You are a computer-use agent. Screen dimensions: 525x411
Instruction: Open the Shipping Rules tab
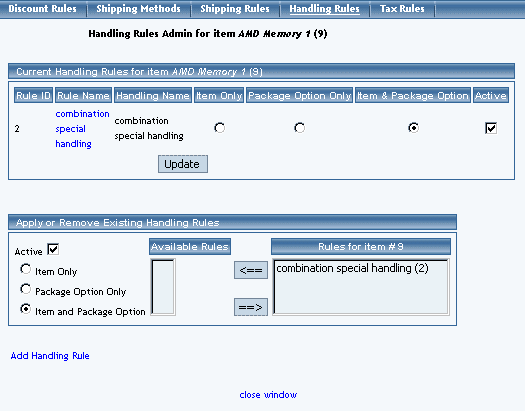(x=235, y=8)
